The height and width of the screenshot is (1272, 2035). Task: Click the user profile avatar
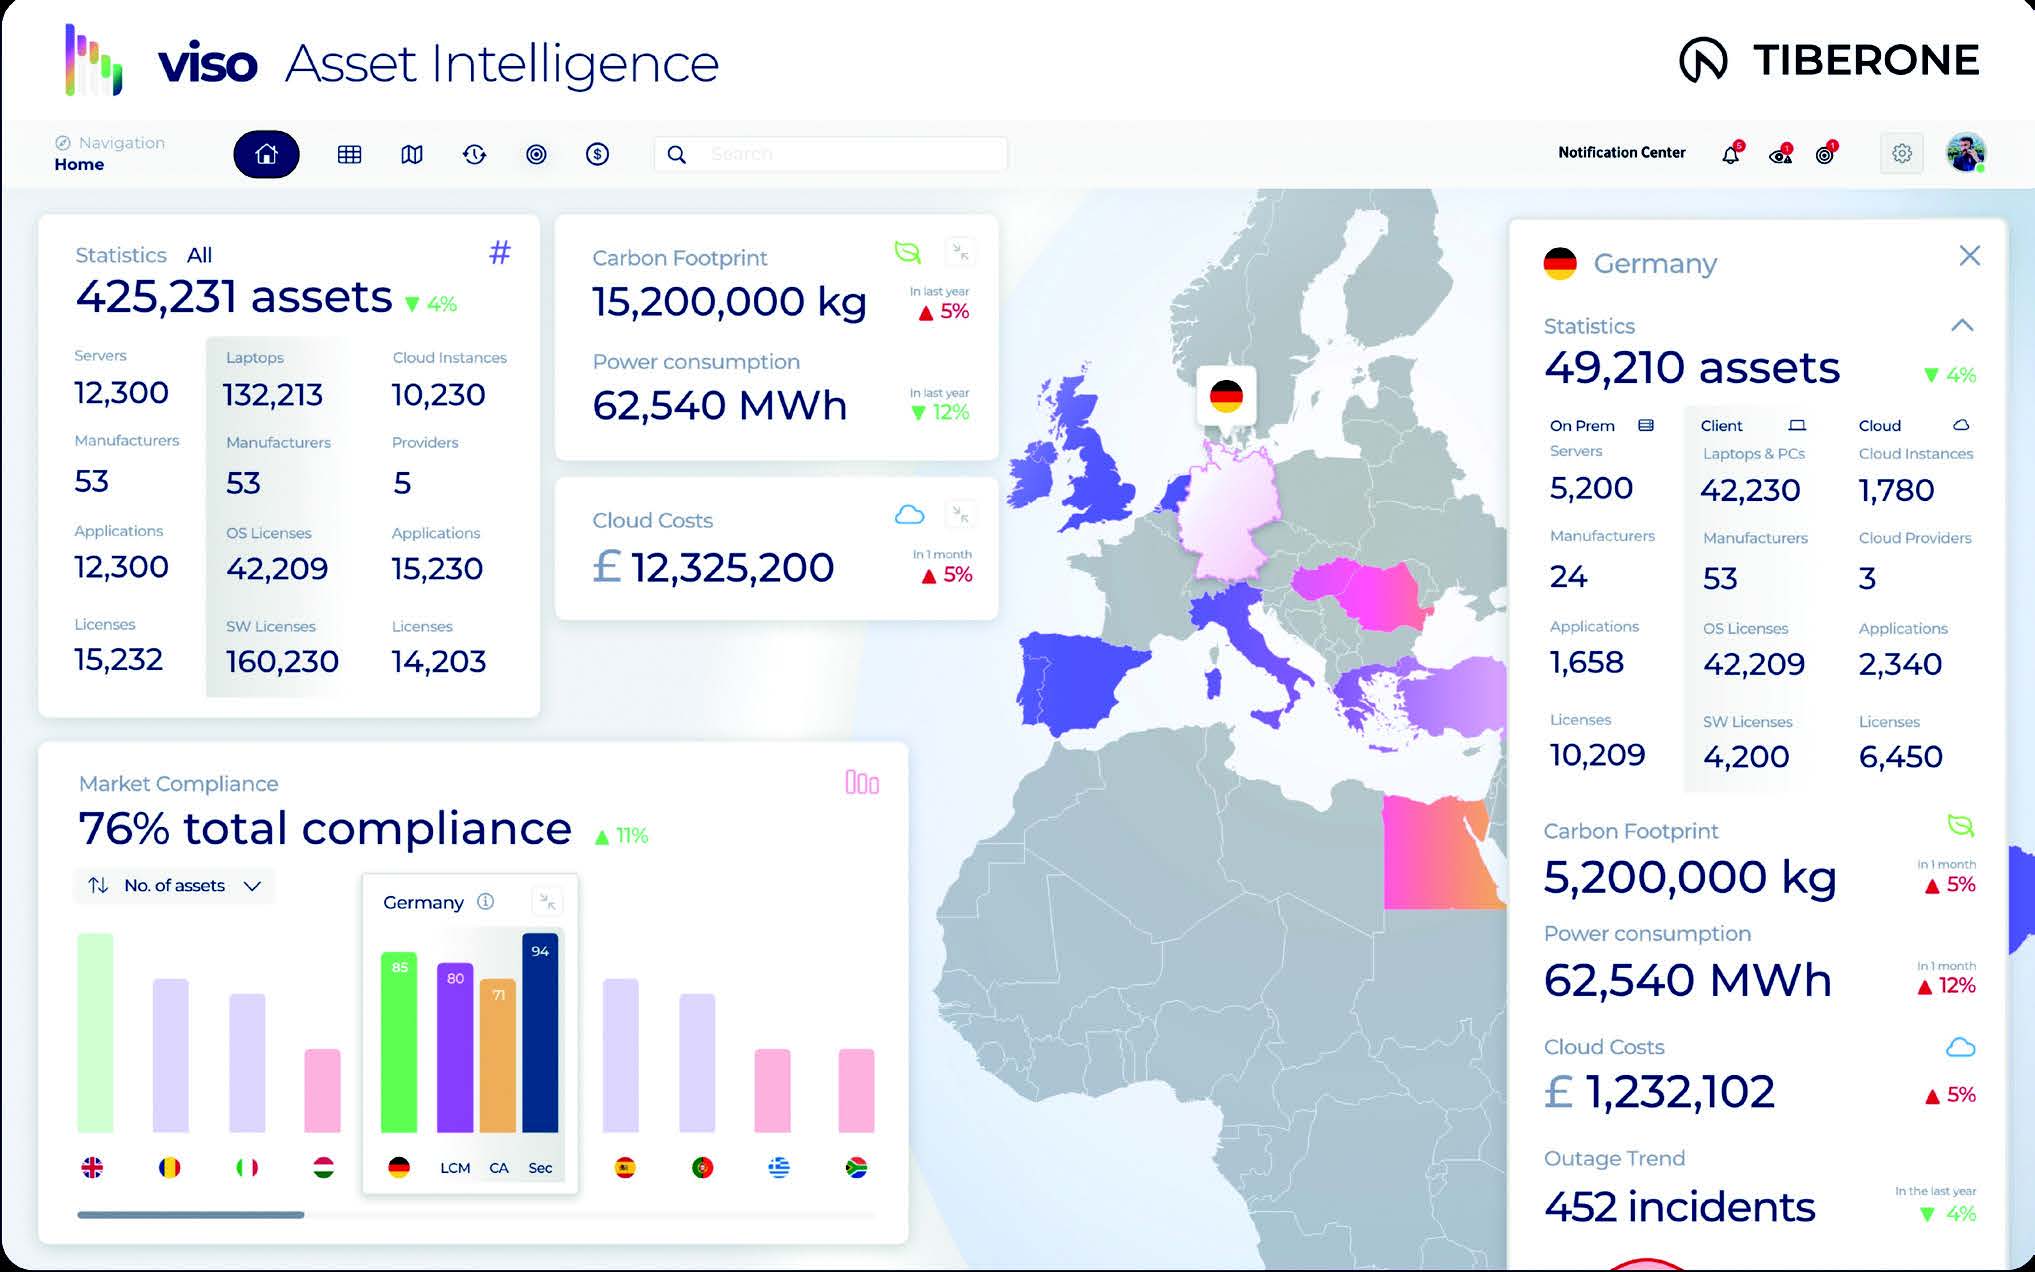[x=1965, y=153]
